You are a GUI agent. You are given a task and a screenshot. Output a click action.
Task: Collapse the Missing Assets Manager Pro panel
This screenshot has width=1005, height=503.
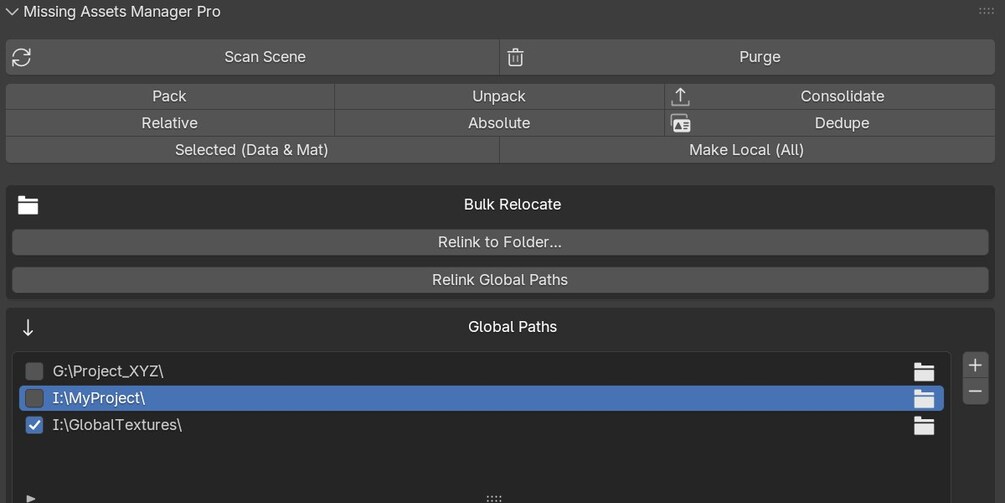12,12
